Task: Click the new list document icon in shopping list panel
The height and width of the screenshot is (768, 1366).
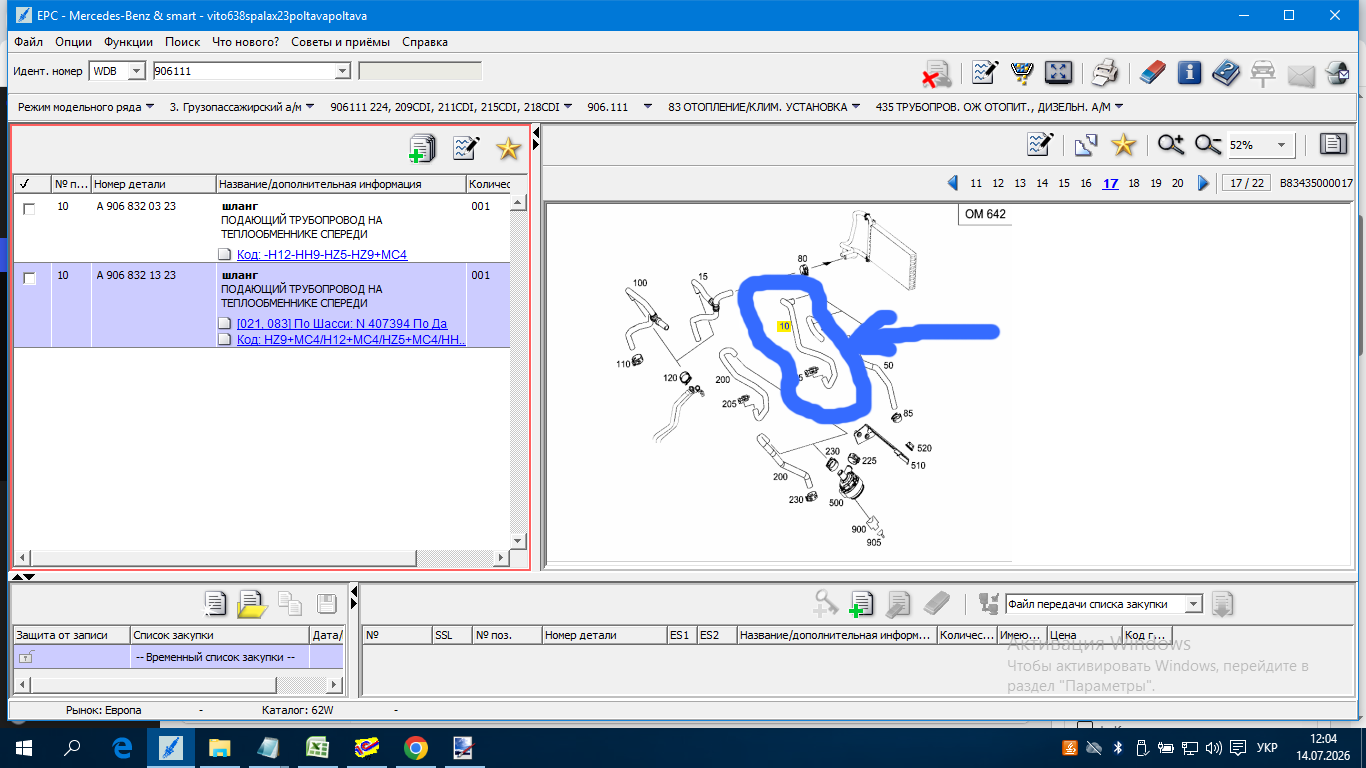Action: pos(215,603)
